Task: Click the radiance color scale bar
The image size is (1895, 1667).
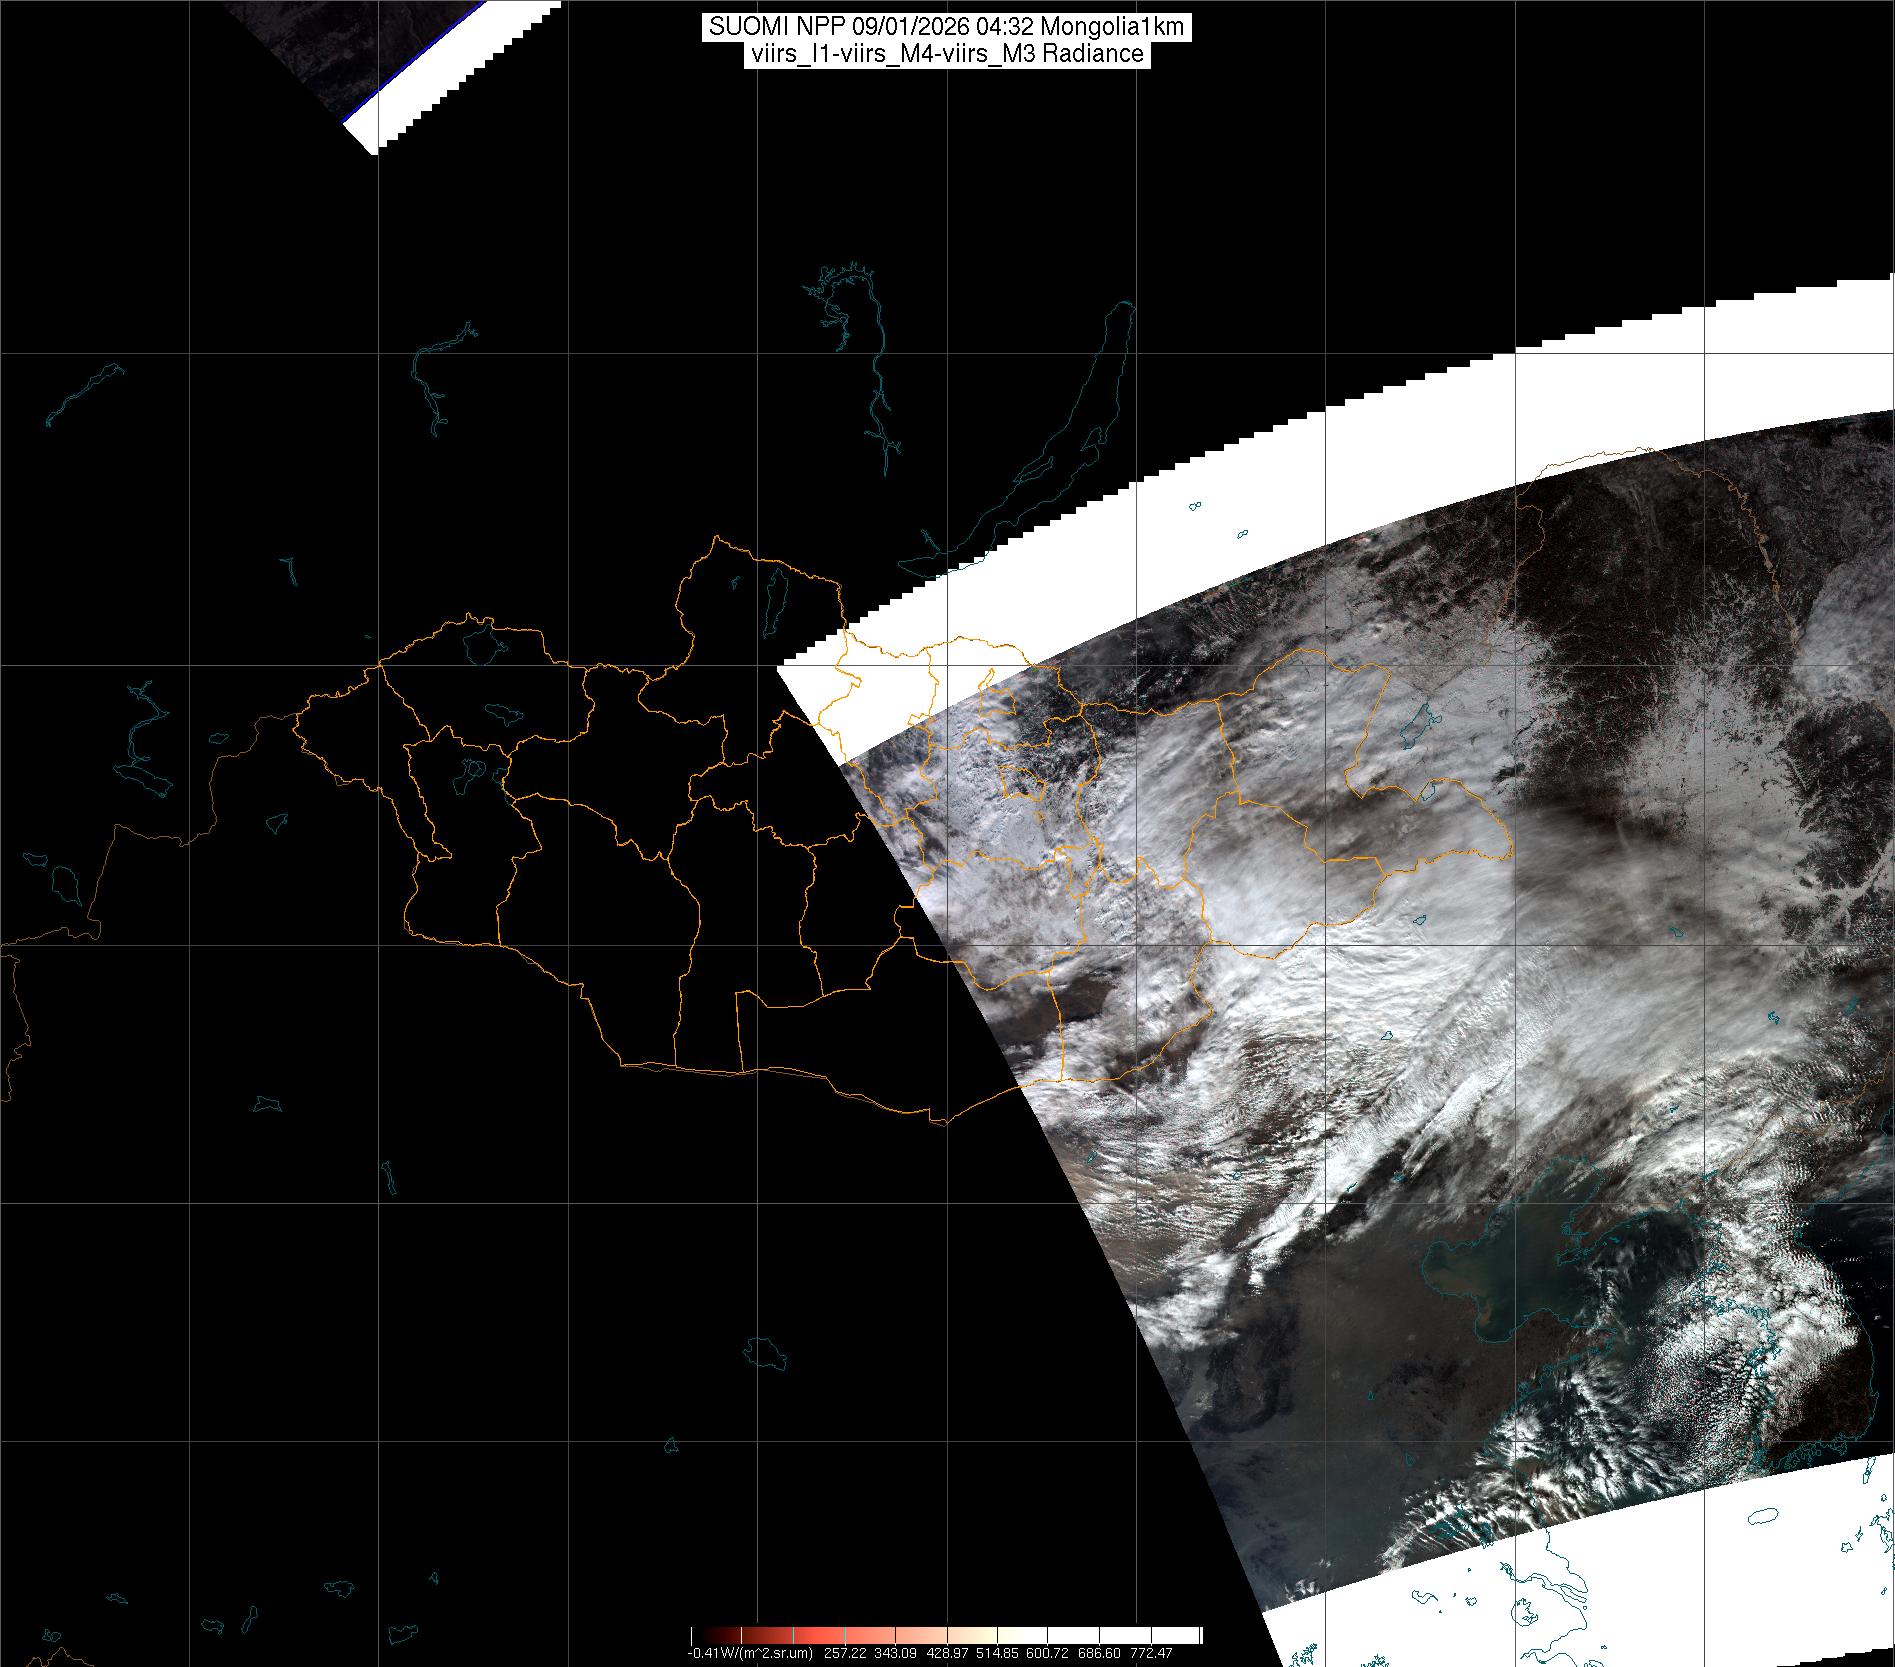Action: [946, 1635]
